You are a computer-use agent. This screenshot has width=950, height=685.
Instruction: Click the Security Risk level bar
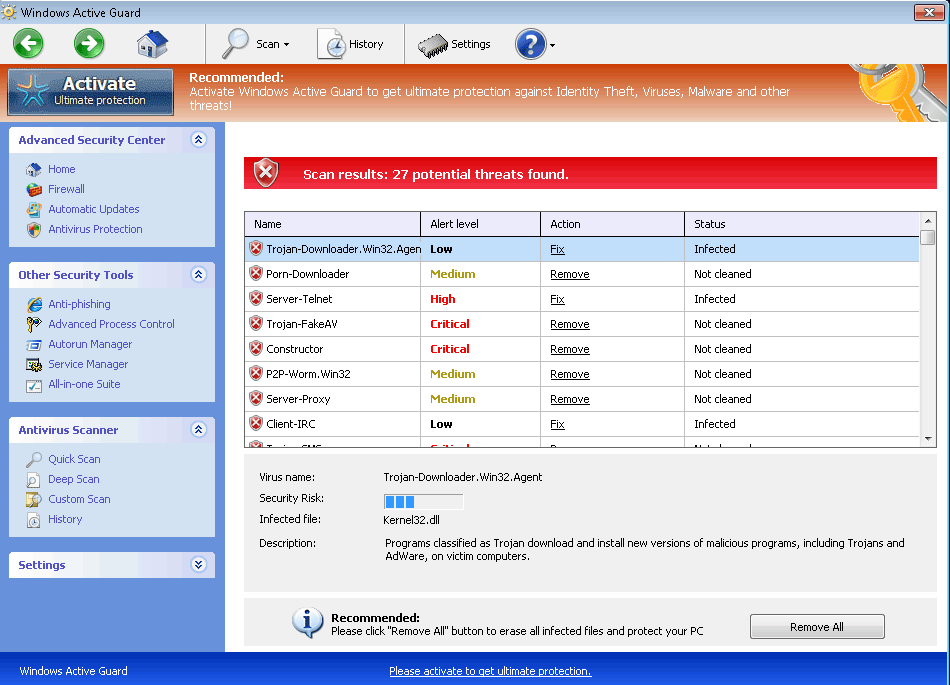pos(422,501)
